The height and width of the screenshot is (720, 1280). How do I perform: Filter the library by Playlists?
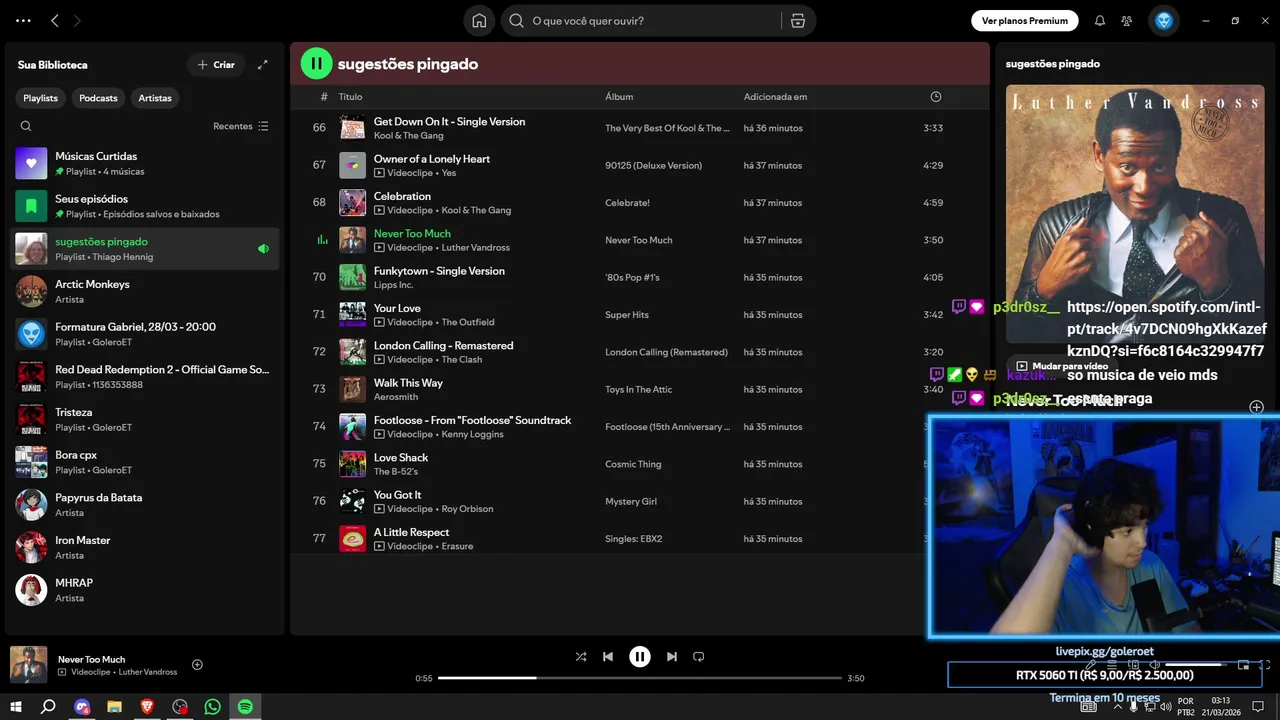(41, 98)
